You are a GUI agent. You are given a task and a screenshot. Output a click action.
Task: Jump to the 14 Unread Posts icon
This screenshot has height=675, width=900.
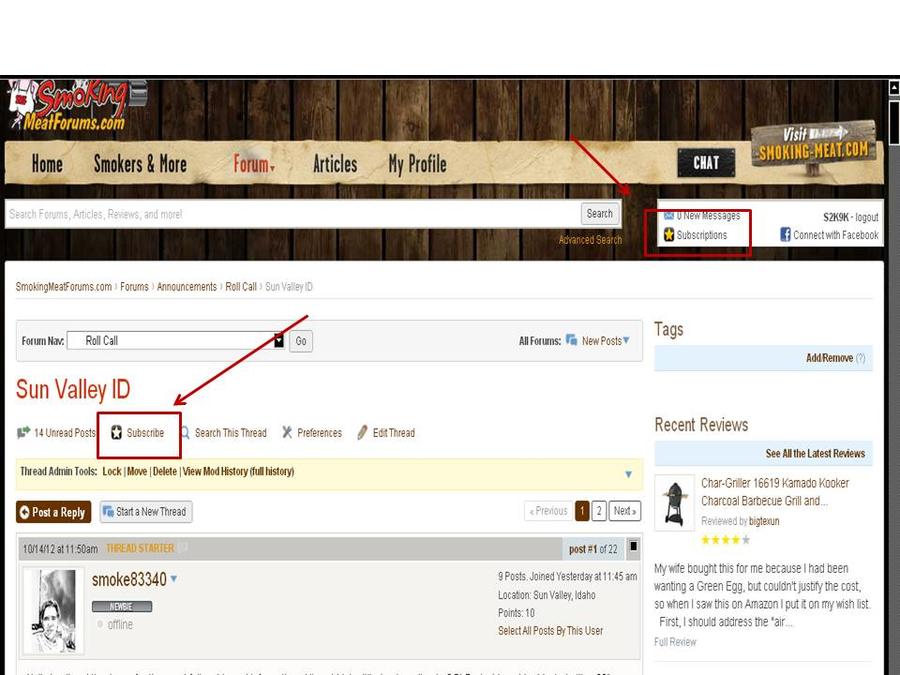pos(24,433)
